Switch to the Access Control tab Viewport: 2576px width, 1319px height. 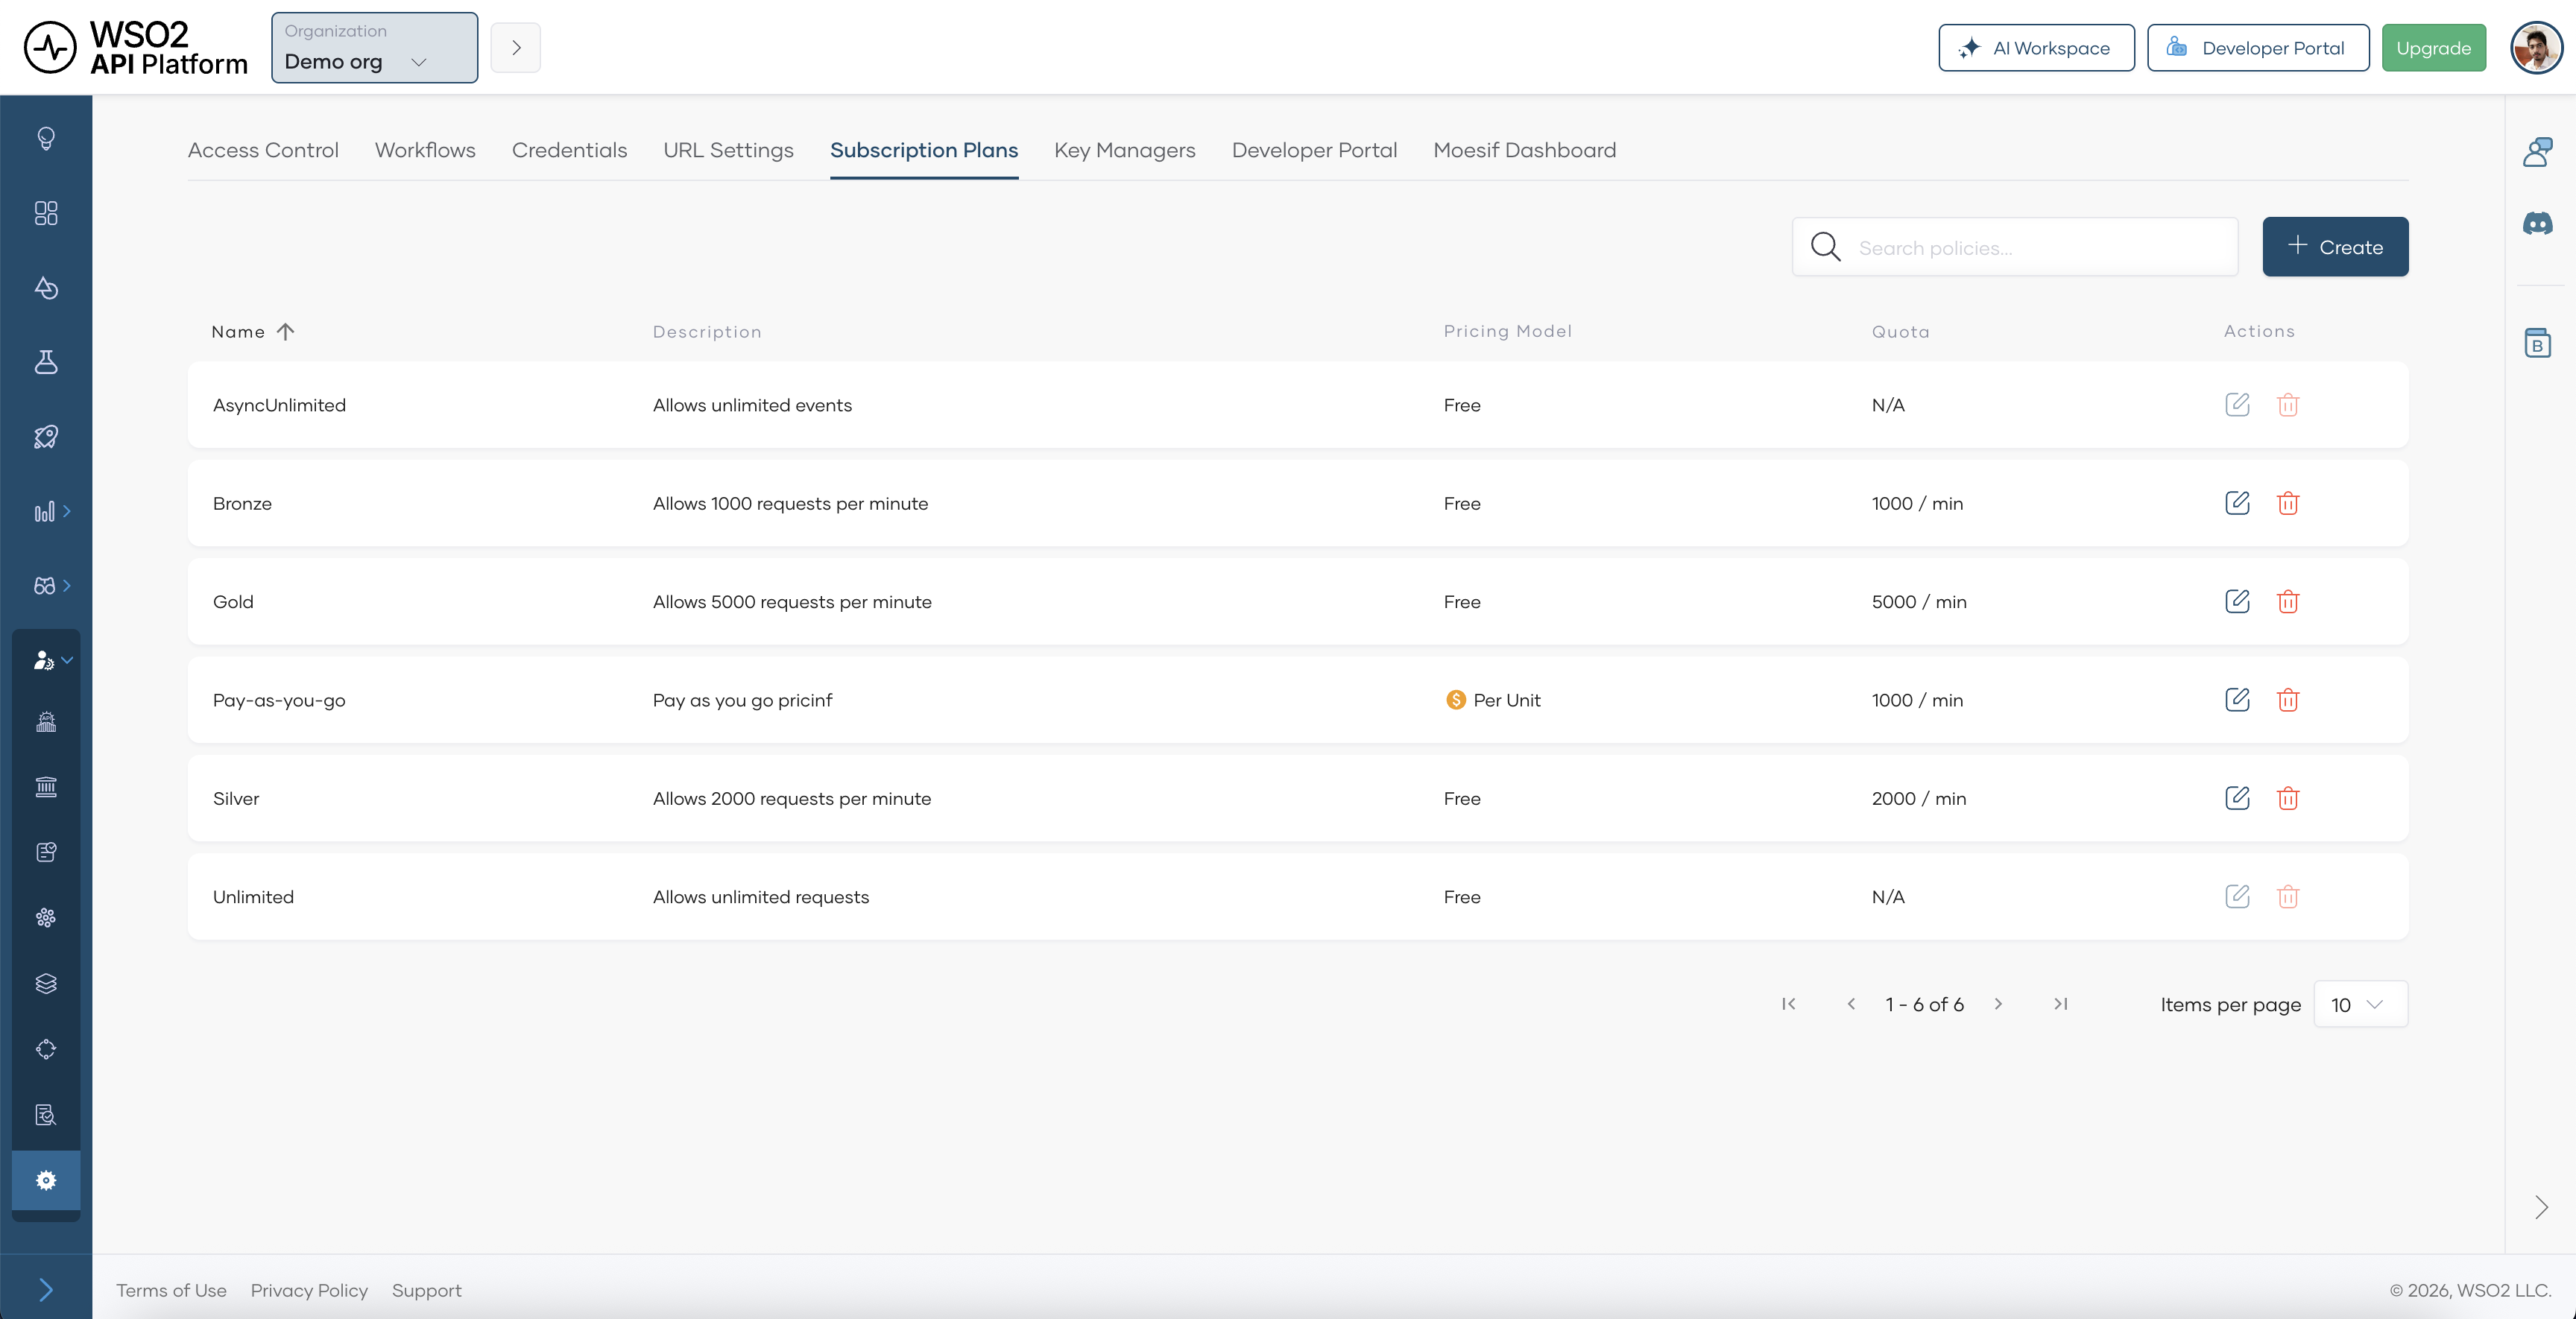tap(263, 150)
